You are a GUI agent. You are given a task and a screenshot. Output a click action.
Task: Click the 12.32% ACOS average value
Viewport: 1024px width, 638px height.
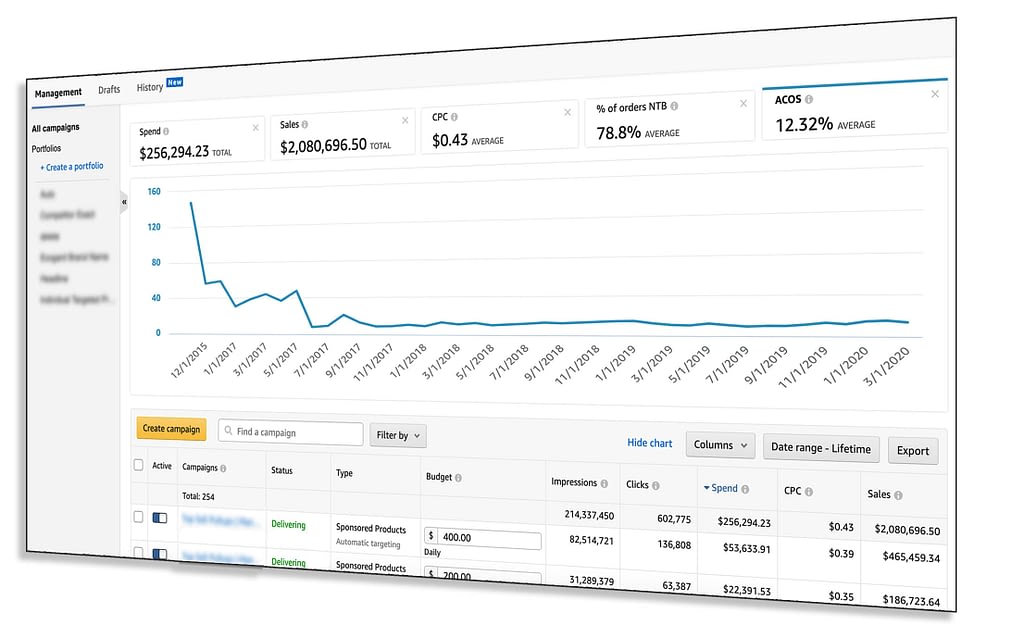pos(804,124)
